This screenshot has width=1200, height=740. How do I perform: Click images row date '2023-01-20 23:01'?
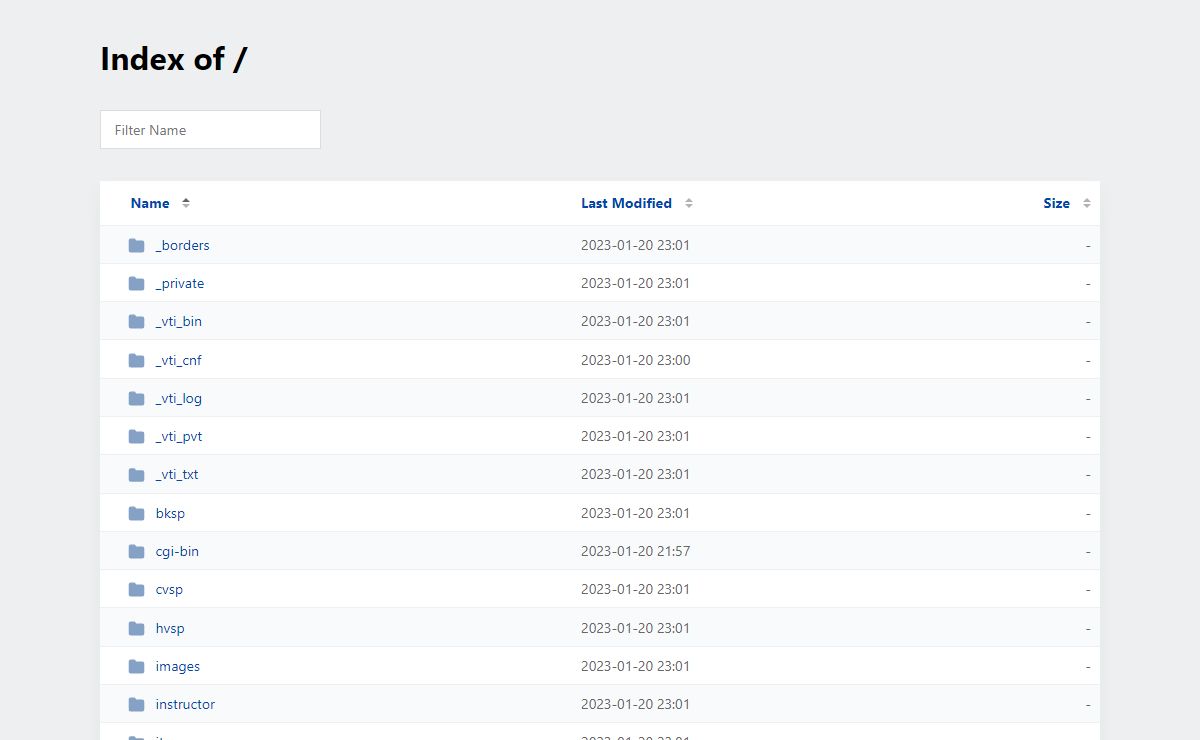click(636, 667)
